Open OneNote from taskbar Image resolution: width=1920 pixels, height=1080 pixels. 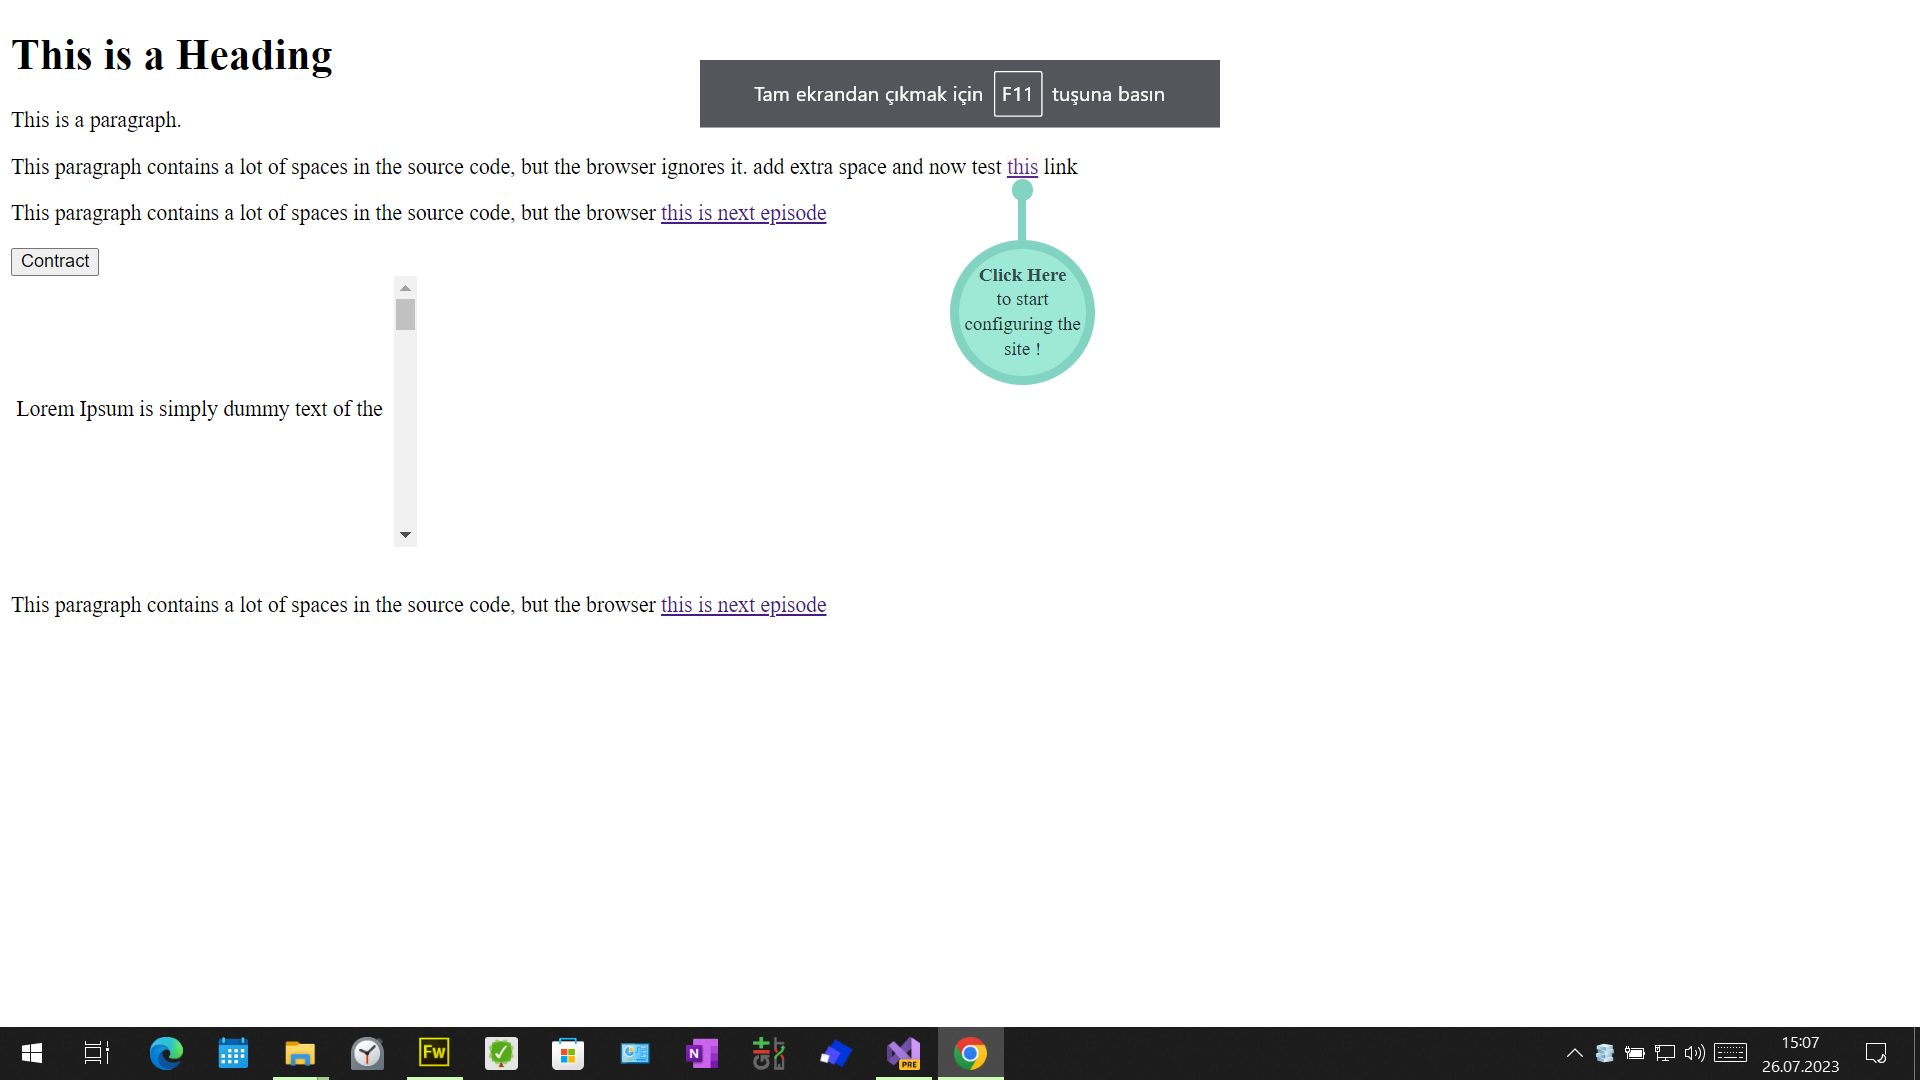pyautogui.click(x=702, y=1053)
